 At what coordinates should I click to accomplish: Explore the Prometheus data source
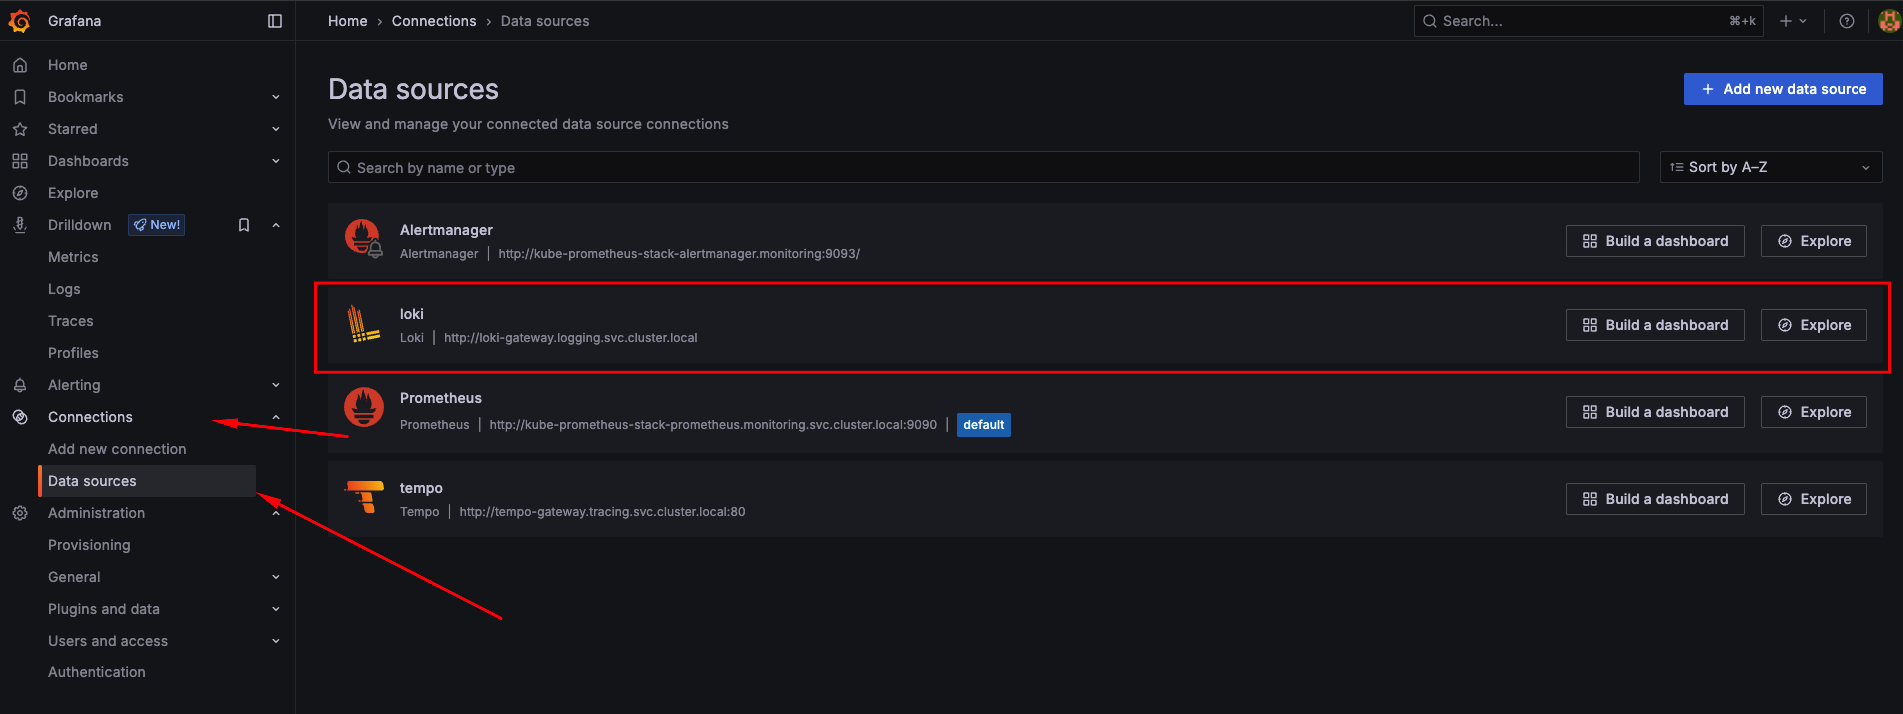click(1814, 412)
